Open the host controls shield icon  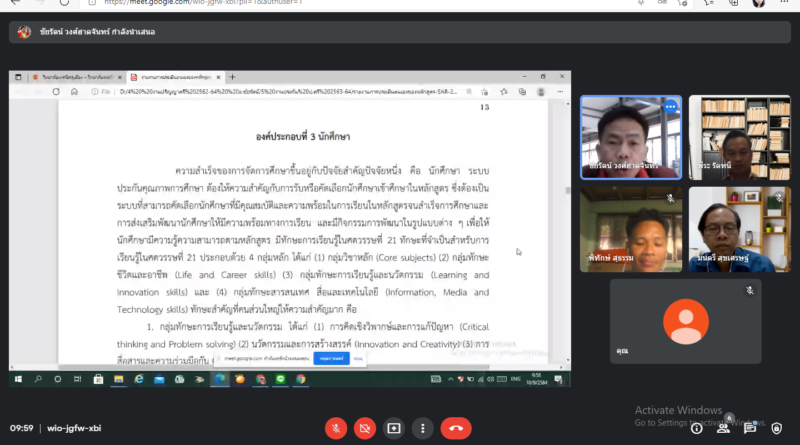coord(777,428)
